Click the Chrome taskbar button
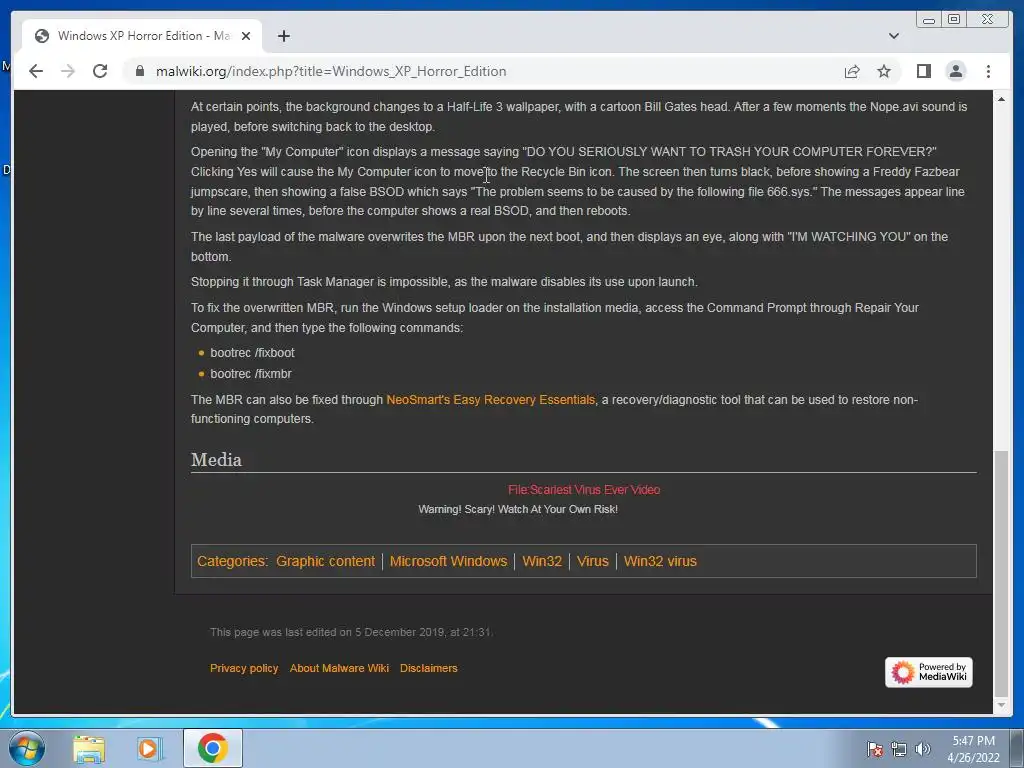 pos(212,748)
